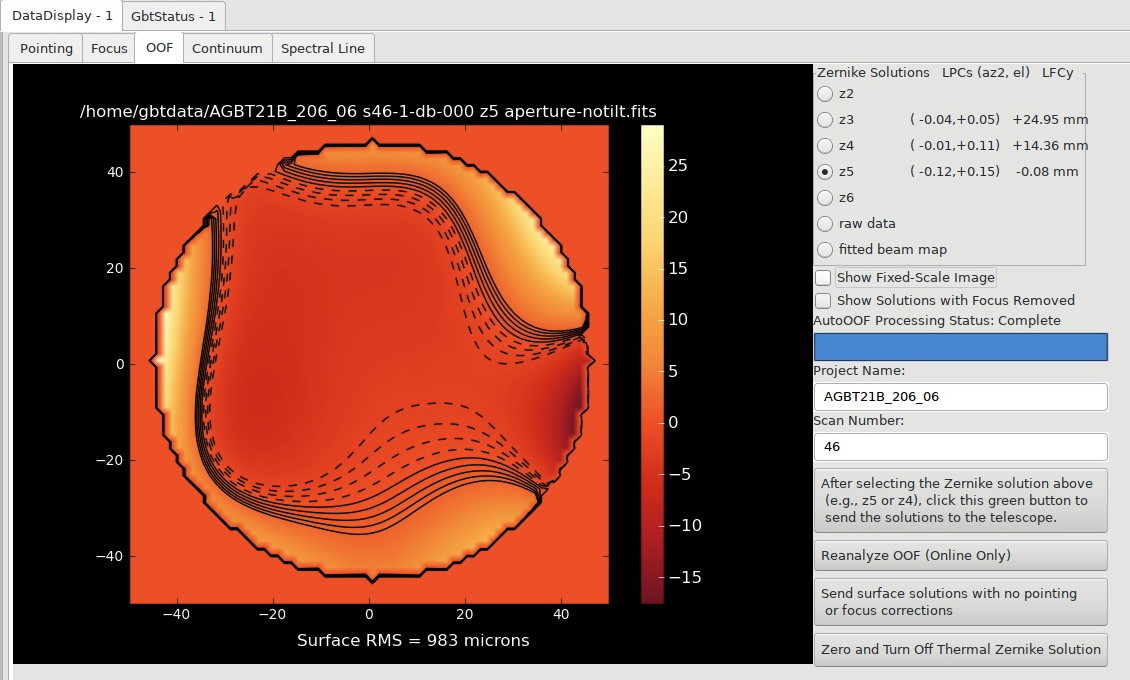This screenshot has width=1130, height=680.
Task: Open the Spectral Line tab
Action: click(323, 48)
